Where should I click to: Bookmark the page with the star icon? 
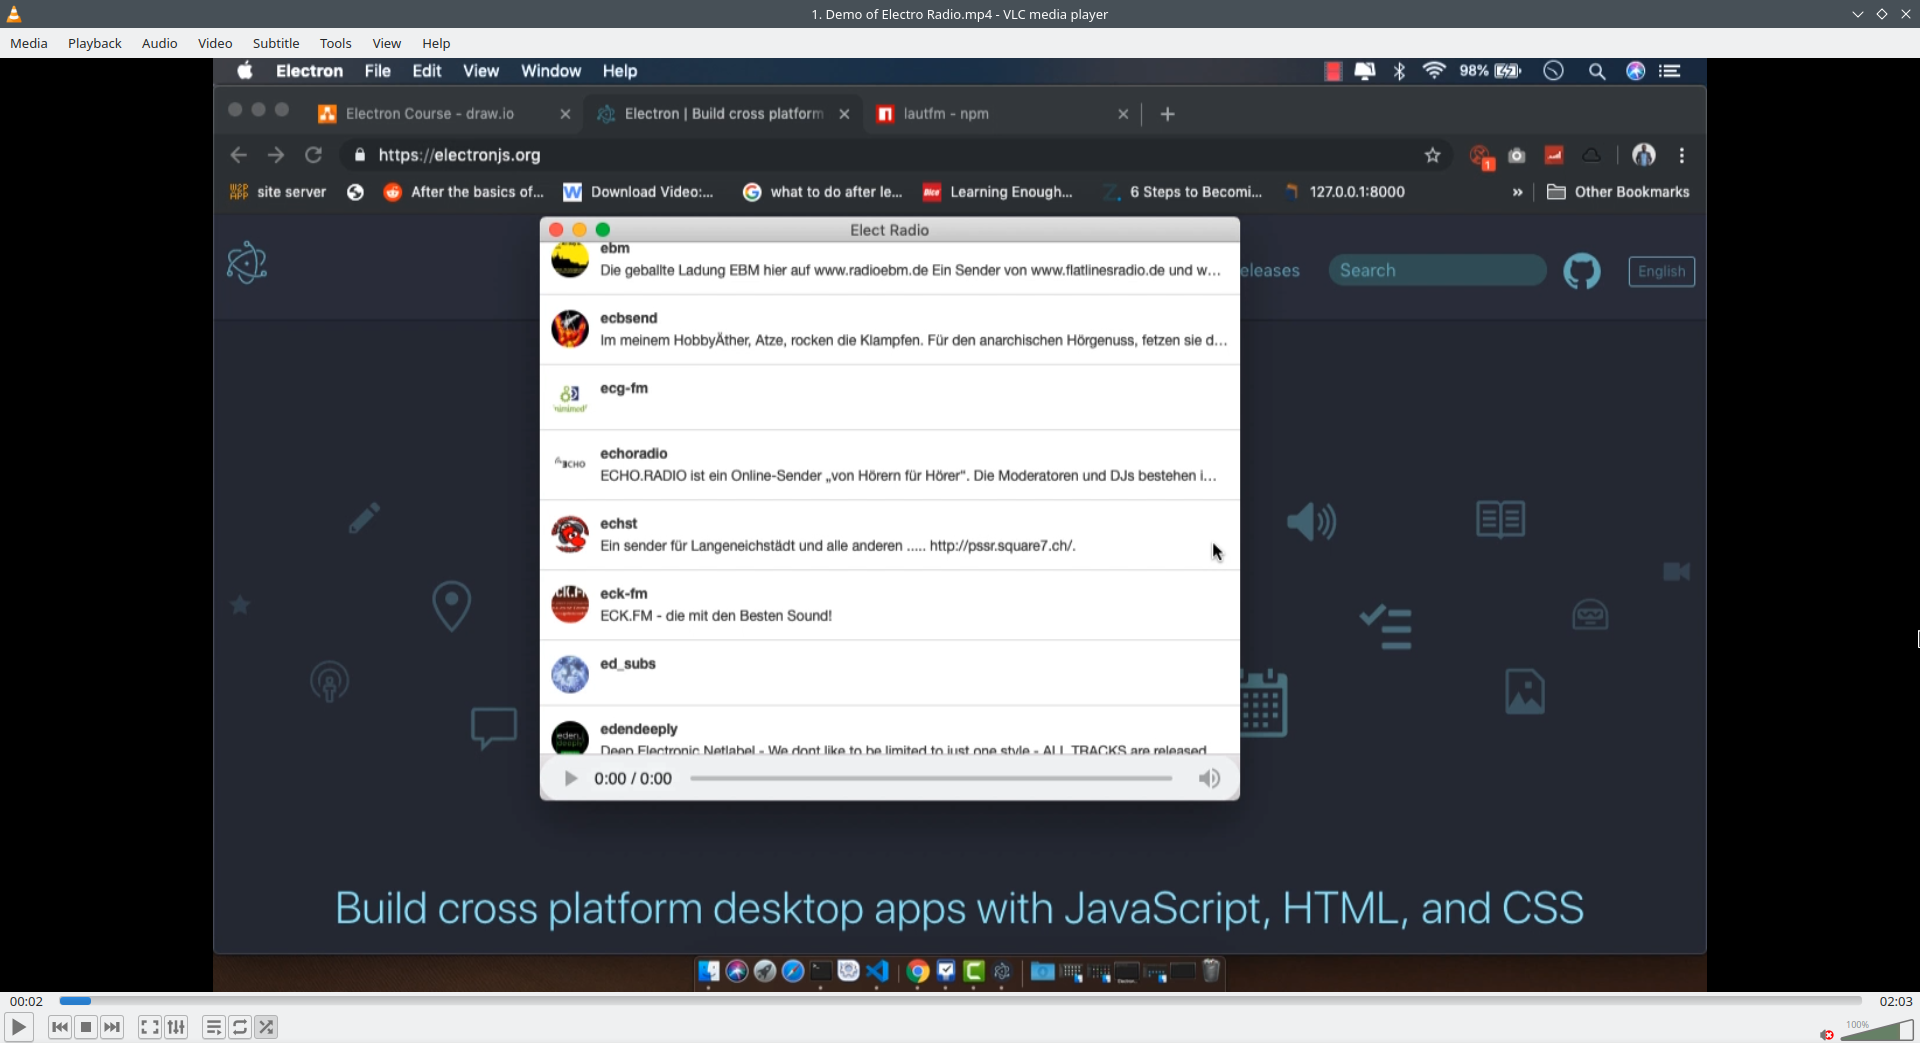tap(1433, 155)
